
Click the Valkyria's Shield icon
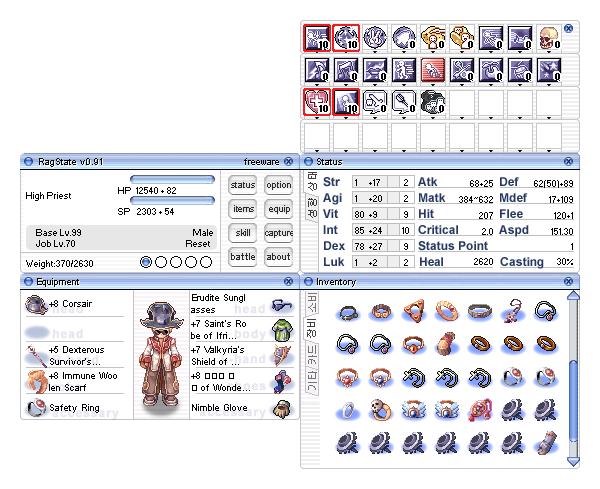pos(283,355)
